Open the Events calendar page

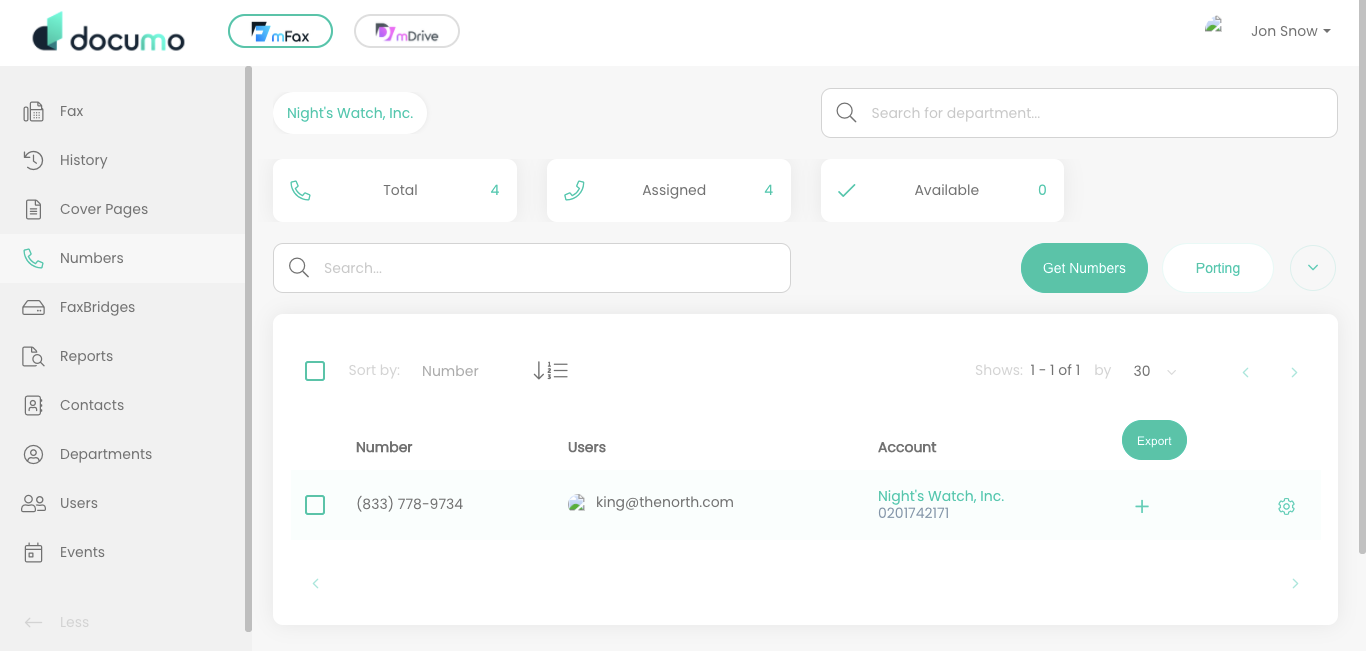coord(82,552)
